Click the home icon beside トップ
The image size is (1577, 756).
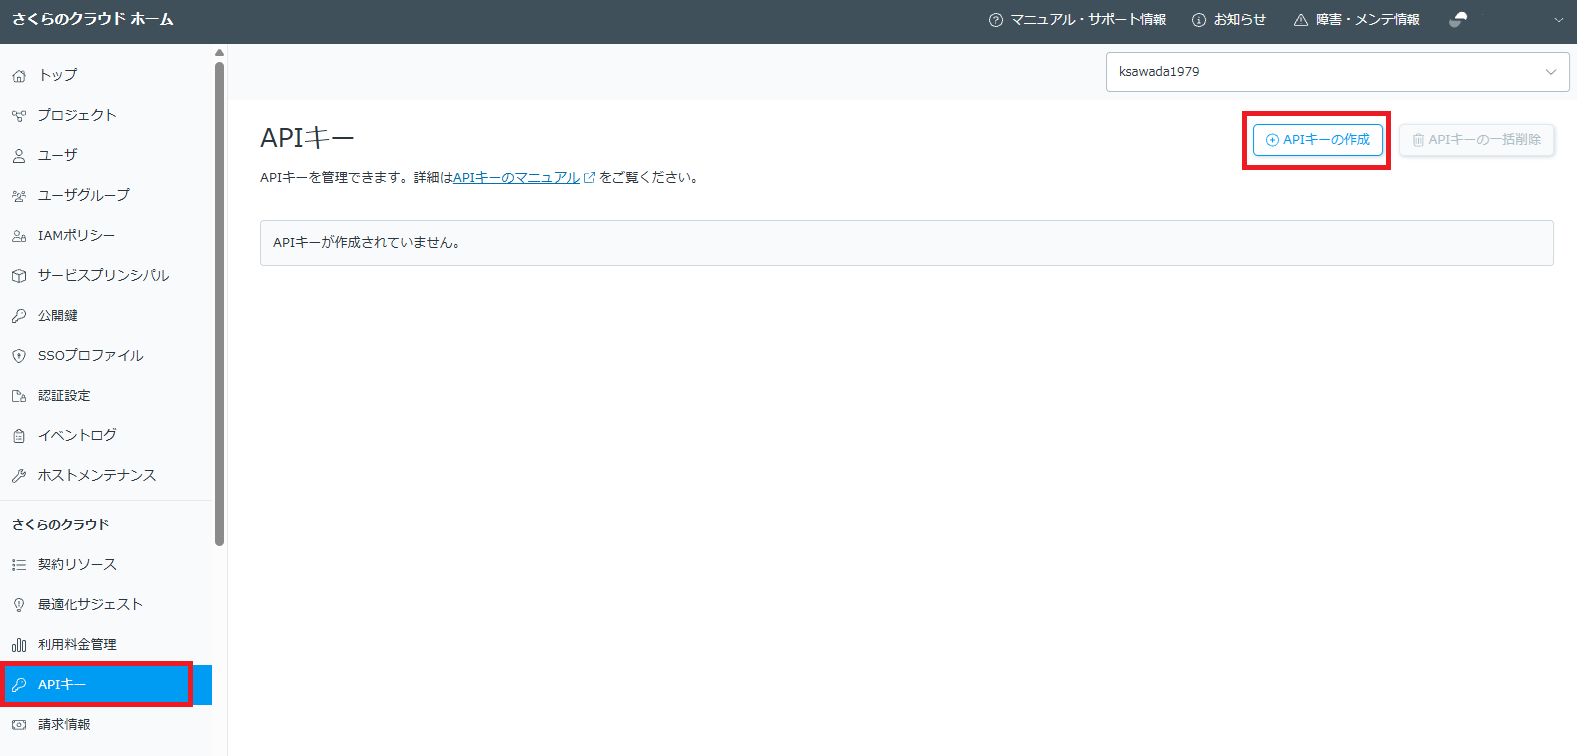[19, 76]
